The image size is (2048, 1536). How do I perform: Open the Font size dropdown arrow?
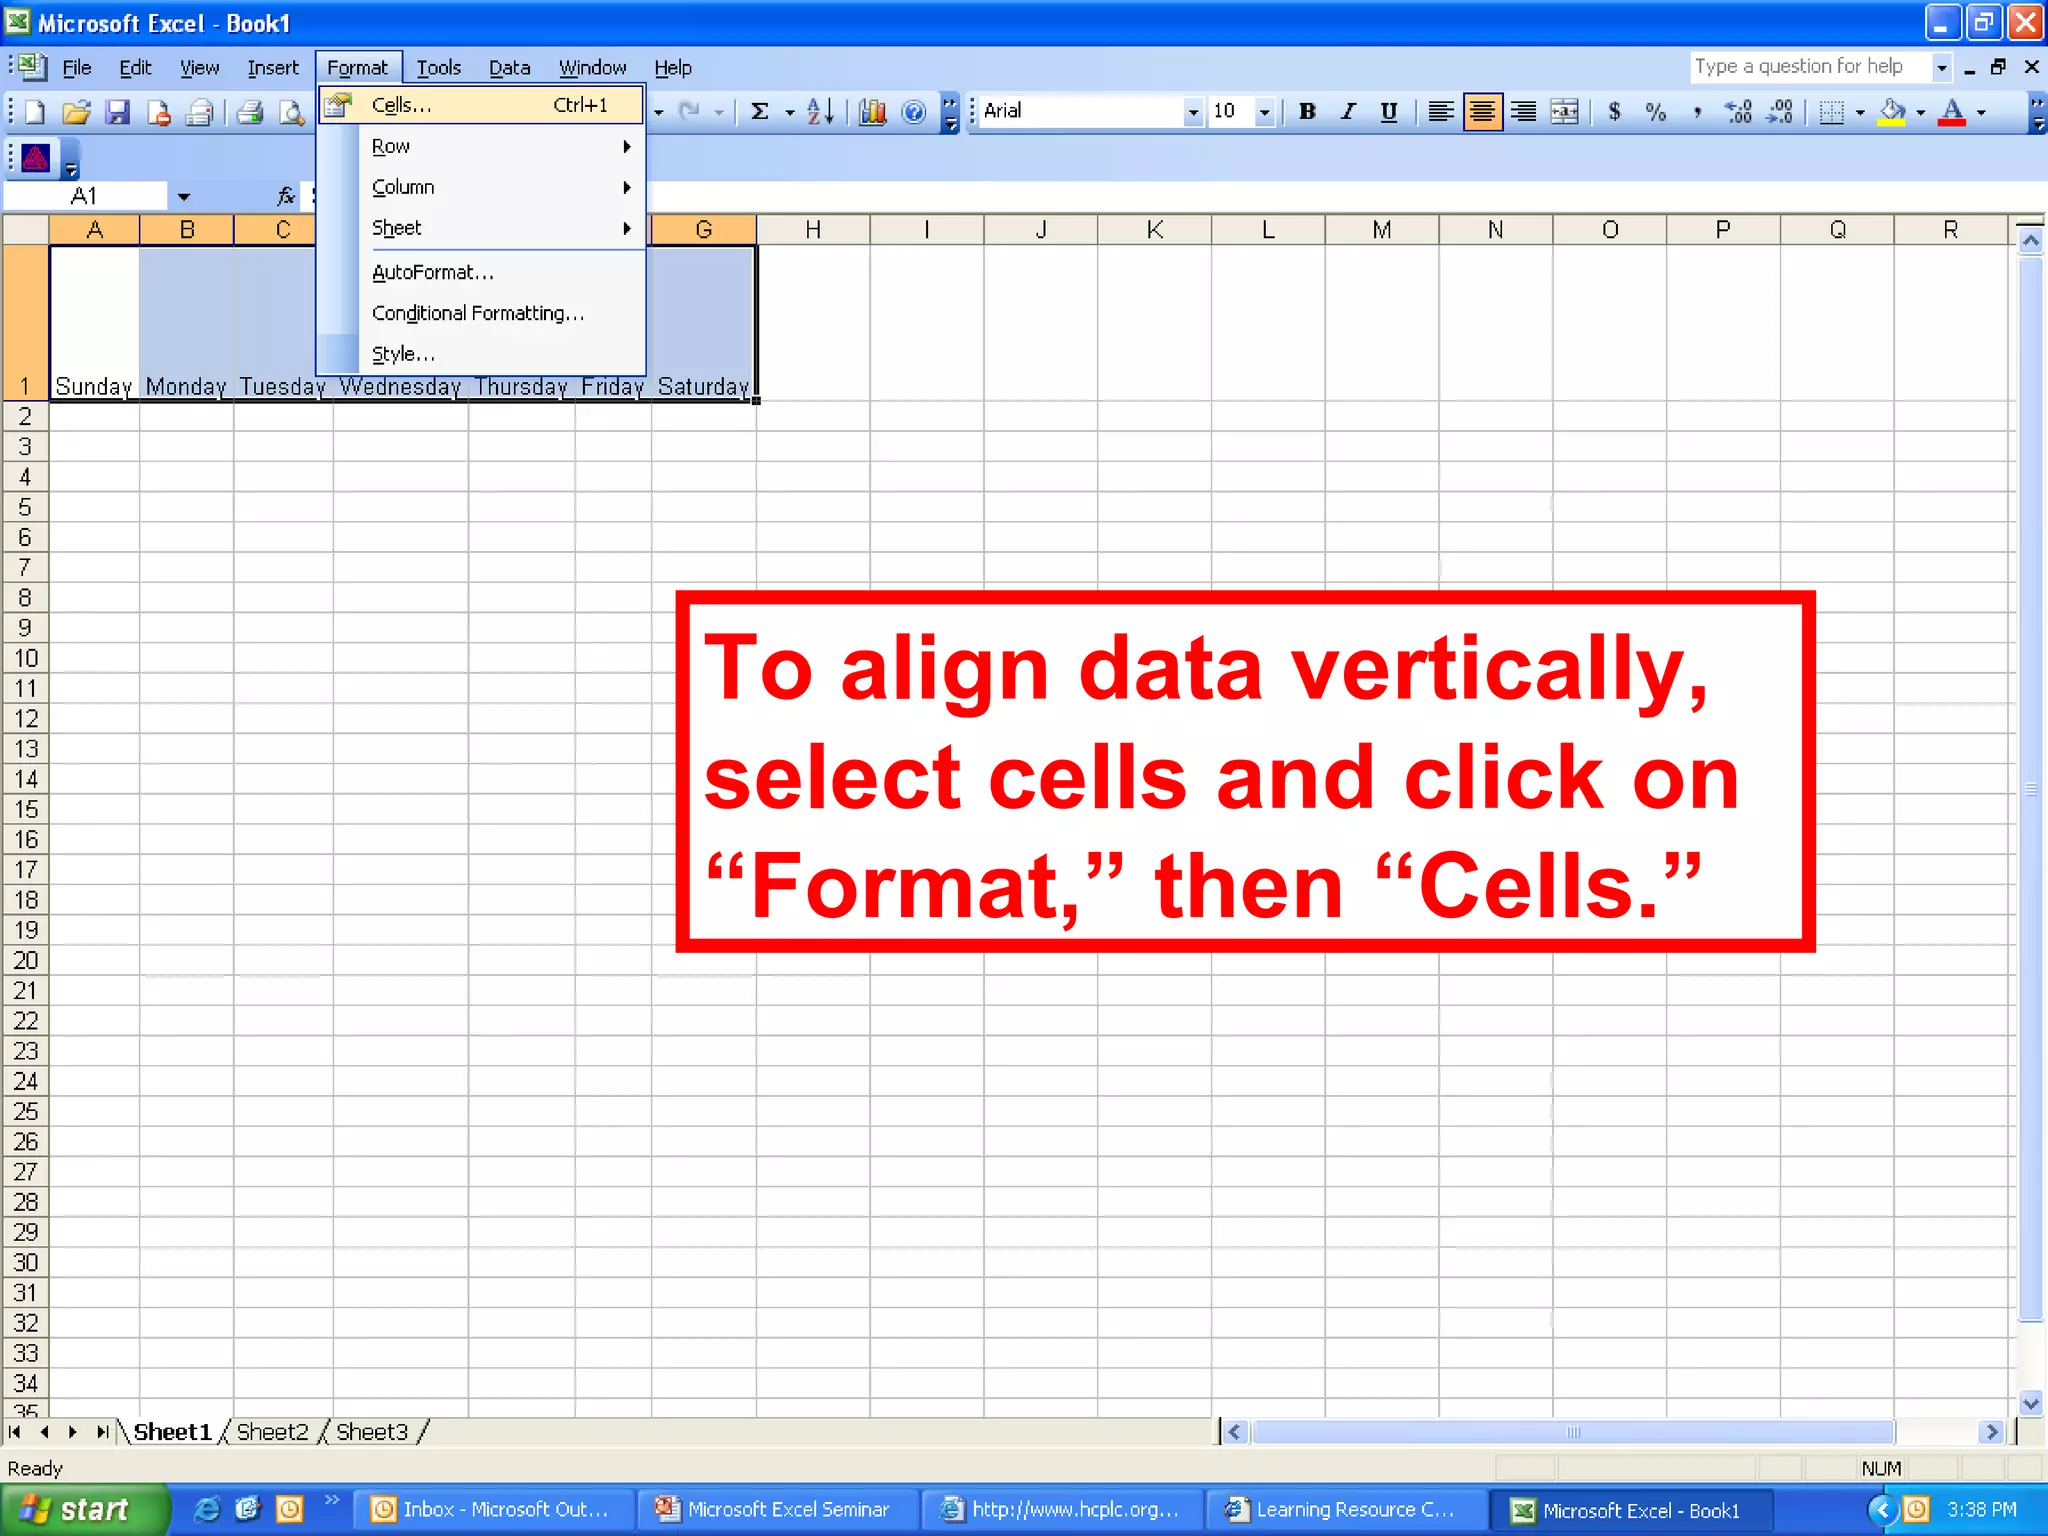(x=1265, y=112)
